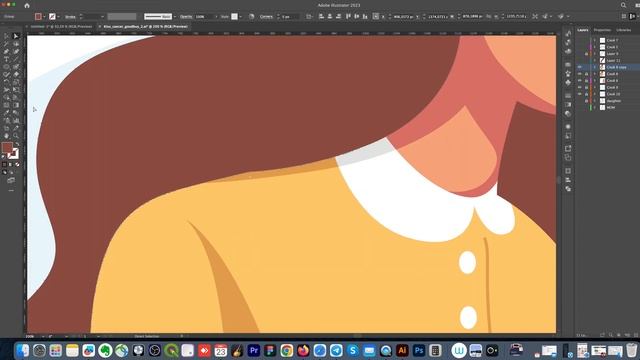Expand the Слой 5 layer
The width and height of the screenshot is (640, 360).
click(x=595, y=47)
